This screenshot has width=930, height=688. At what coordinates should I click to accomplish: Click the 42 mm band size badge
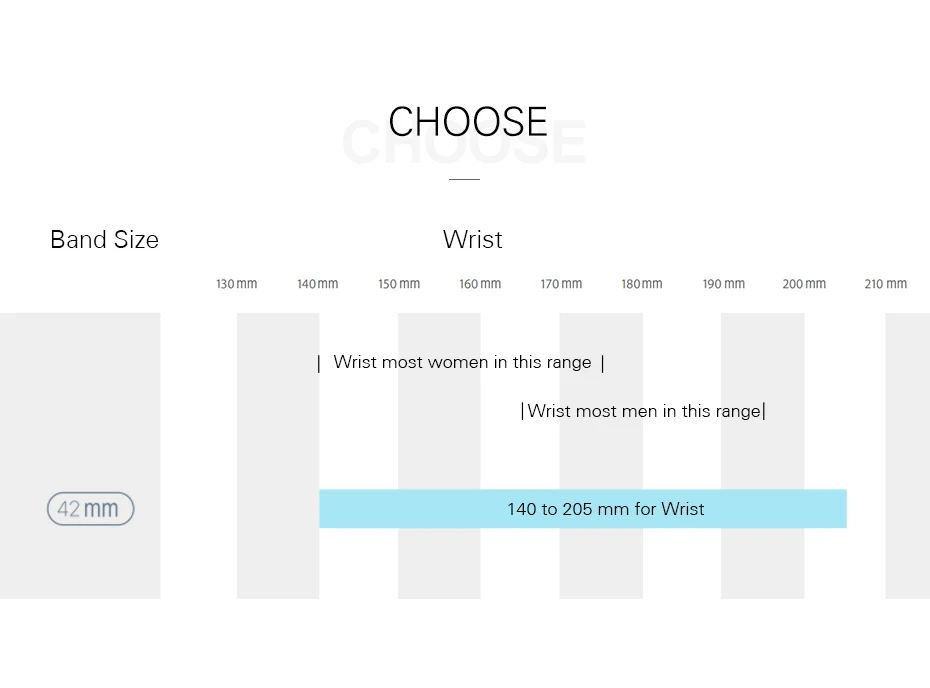tap(90, 509)
